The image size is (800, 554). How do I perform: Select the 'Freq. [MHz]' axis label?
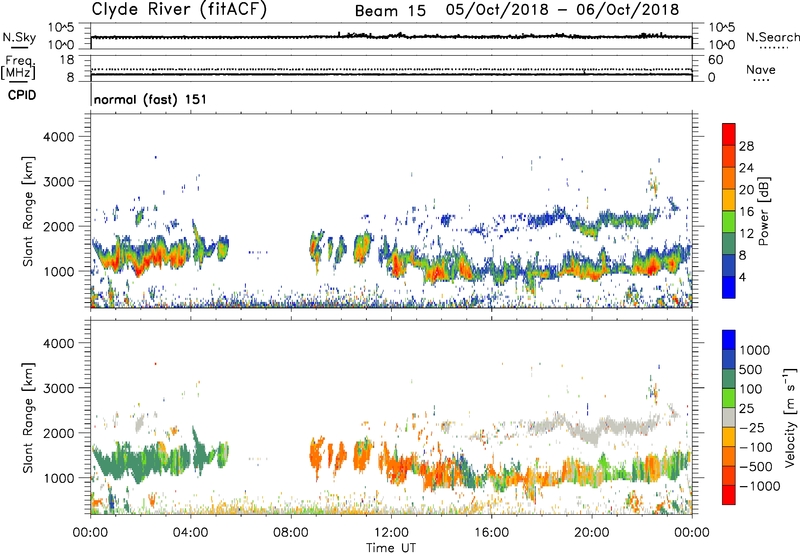[18, 67]
